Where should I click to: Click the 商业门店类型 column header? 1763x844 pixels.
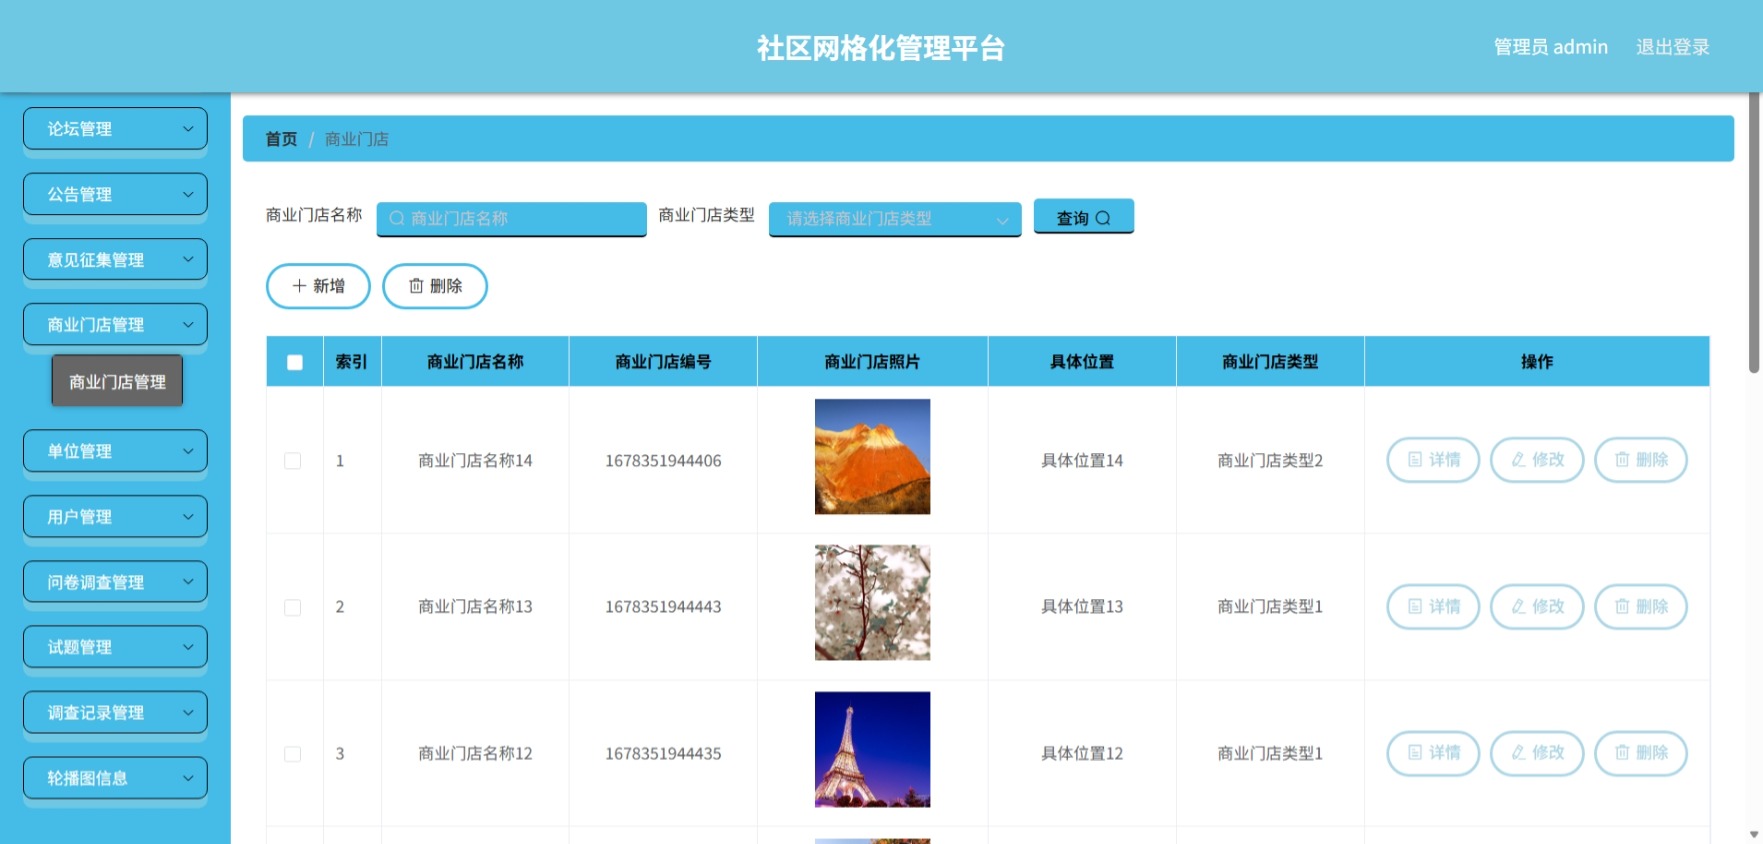tap(1270, 362)
